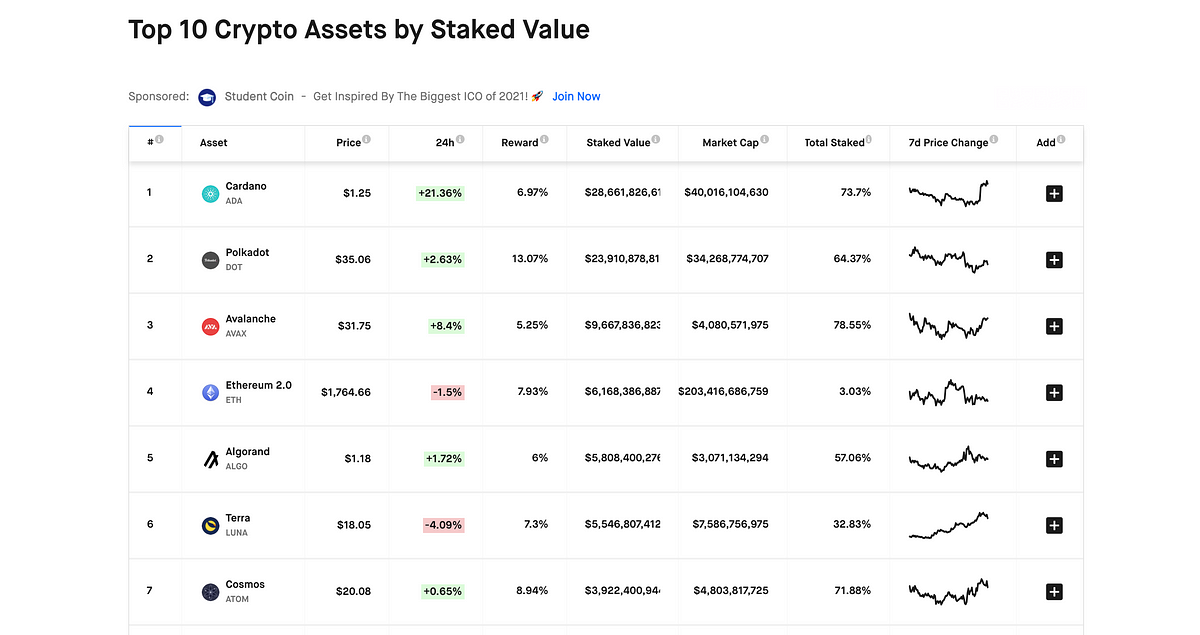1200x635 pixels.
Task: Open the Cosmos asset name link
Action: pos(247,584)
